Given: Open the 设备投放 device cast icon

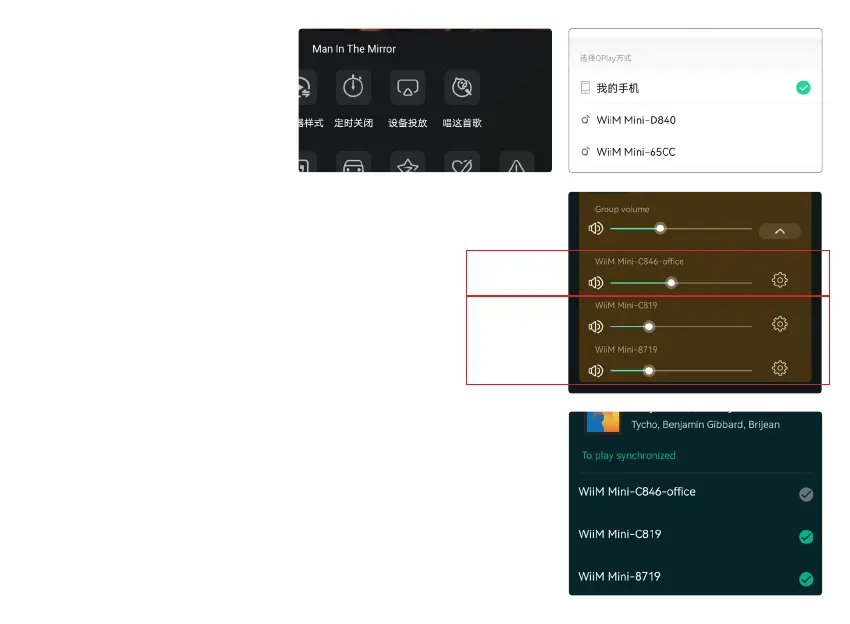Looking at the screenshot, I should pos(408,87).
